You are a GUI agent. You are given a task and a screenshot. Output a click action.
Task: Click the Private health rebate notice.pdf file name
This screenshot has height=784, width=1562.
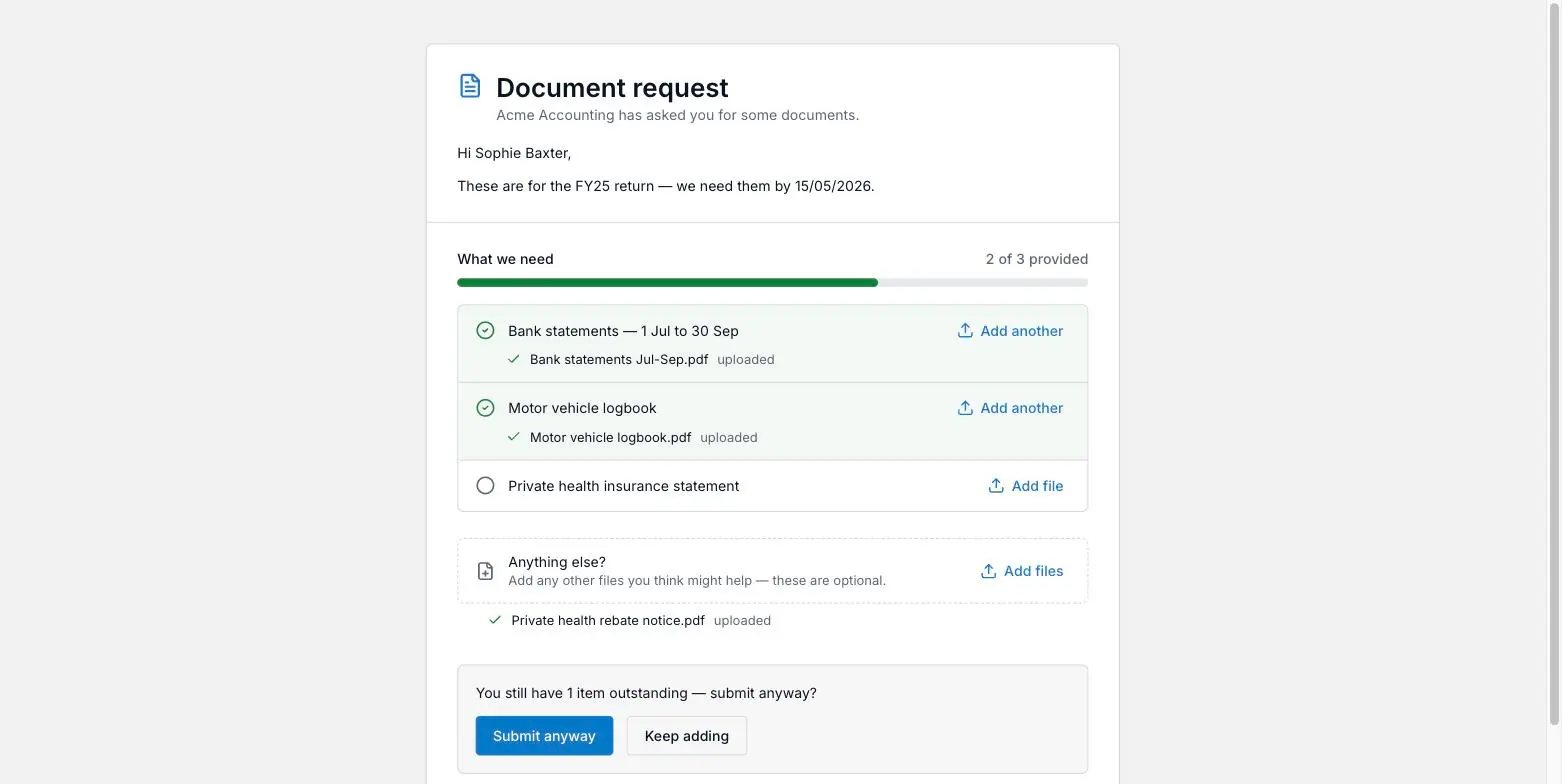coord(608,620)
